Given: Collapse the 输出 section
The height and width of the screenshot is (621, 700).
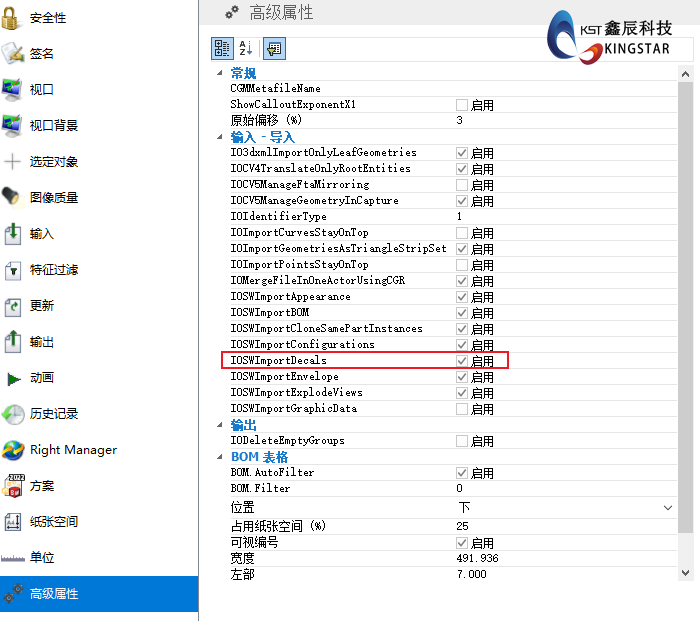Looking at the screenshot, I should point(220,425).
